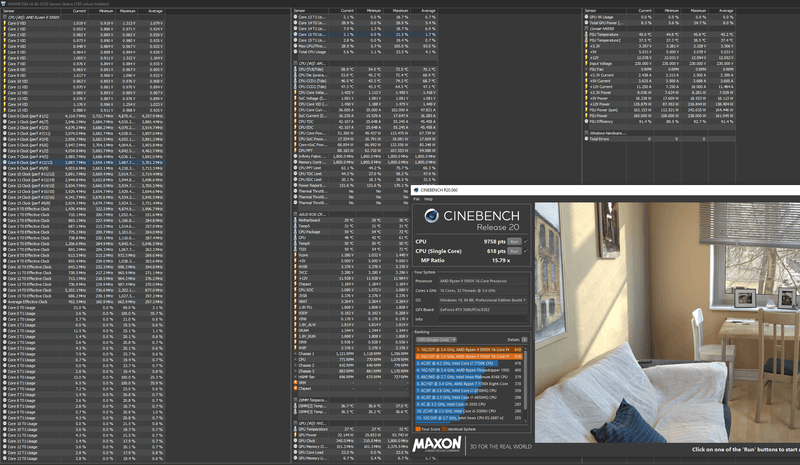The height and width of the screenshot is (465, 800).
Task: Click the Motherboard temperature thermometer icon
Action: 295,220
